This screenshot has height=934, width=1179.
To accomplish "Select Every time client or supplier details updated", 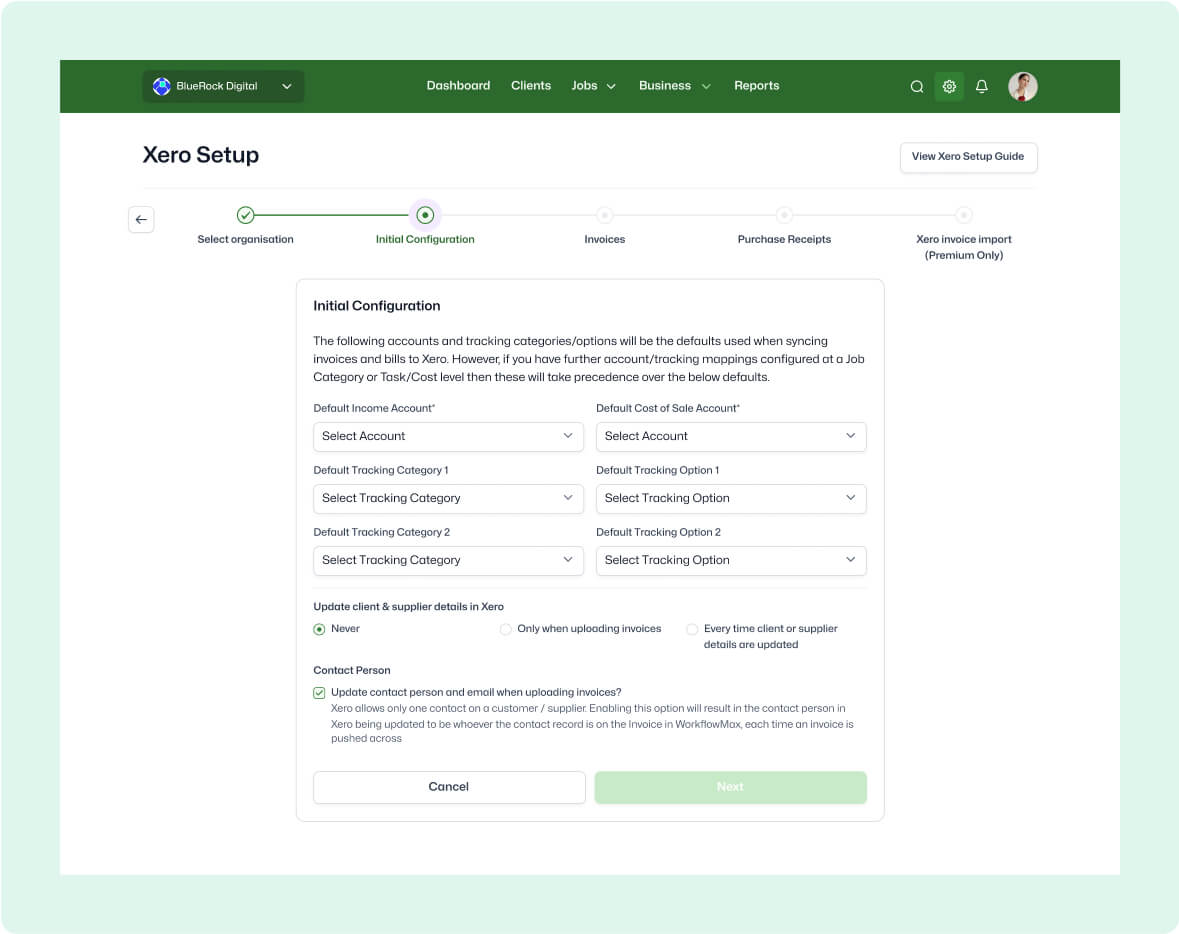I will pyautogui.click(x=693, y=629).
